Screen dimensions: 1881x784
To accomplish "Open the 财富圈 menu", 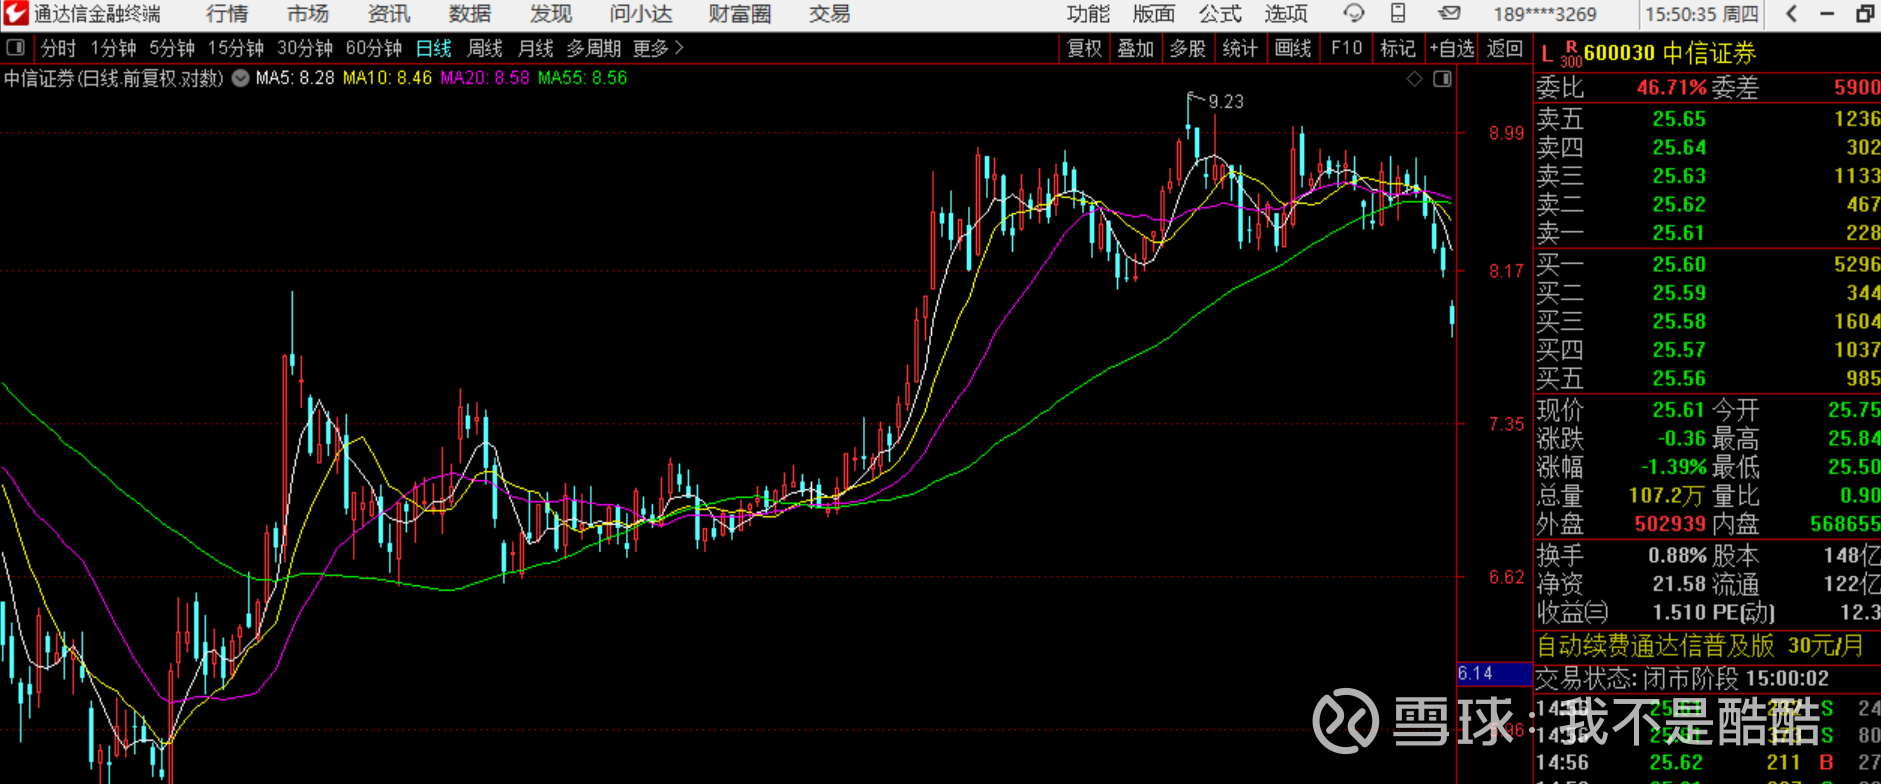I will coord(740,14).
